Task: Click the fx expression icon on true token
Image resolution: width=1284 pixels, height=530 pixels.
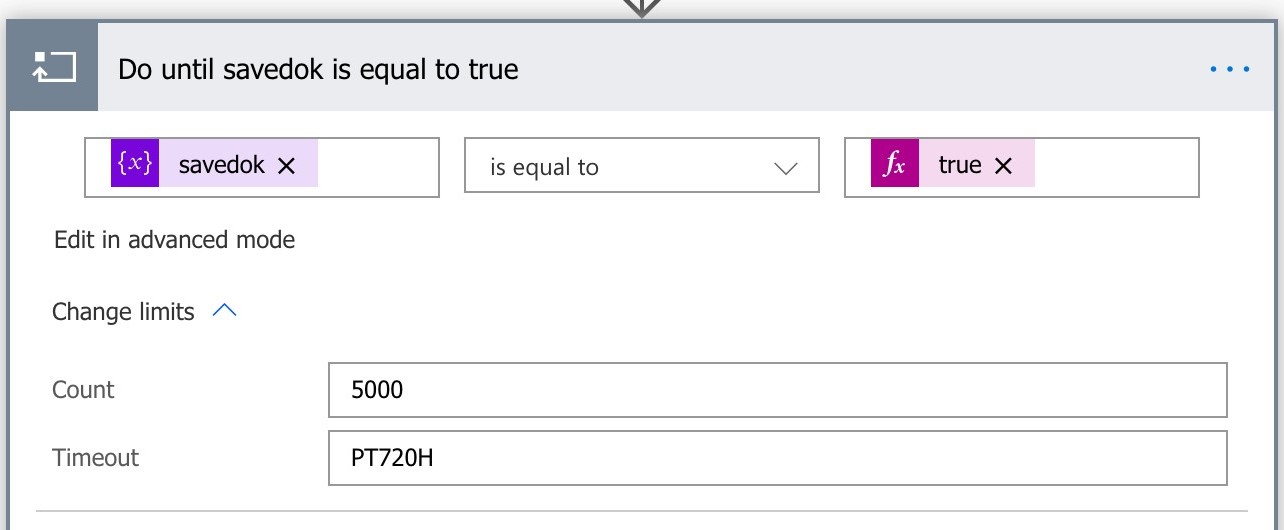Action: coord(894,165)
